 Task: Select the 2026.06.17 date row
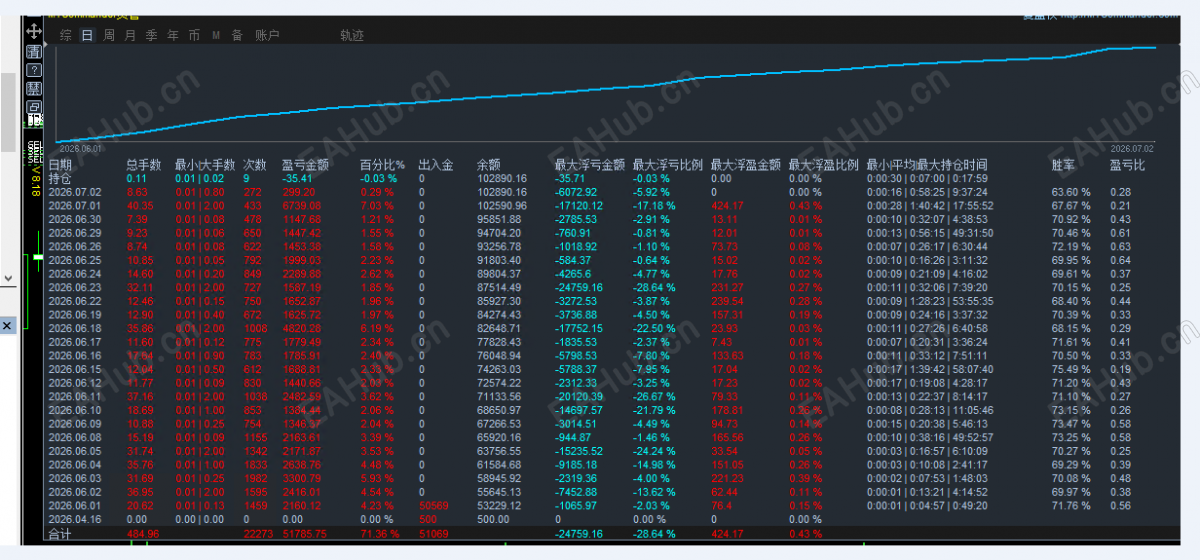(75, 341)
